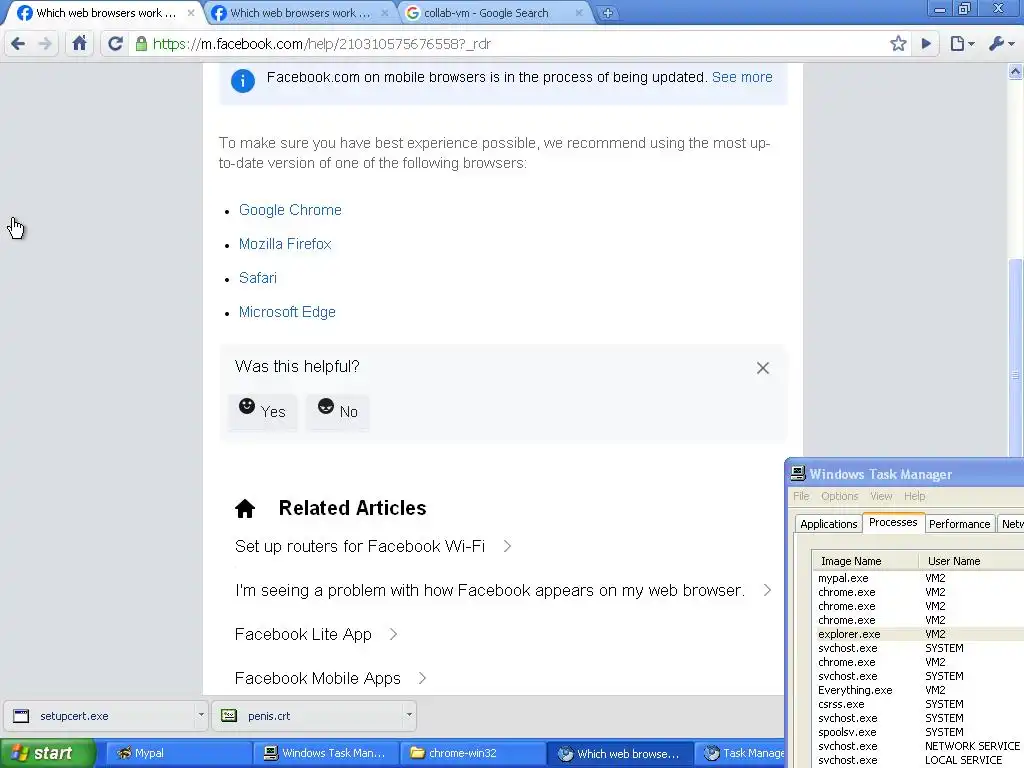
Task: Open 'I'm seeing a problem' article
Action: point(490,590)
